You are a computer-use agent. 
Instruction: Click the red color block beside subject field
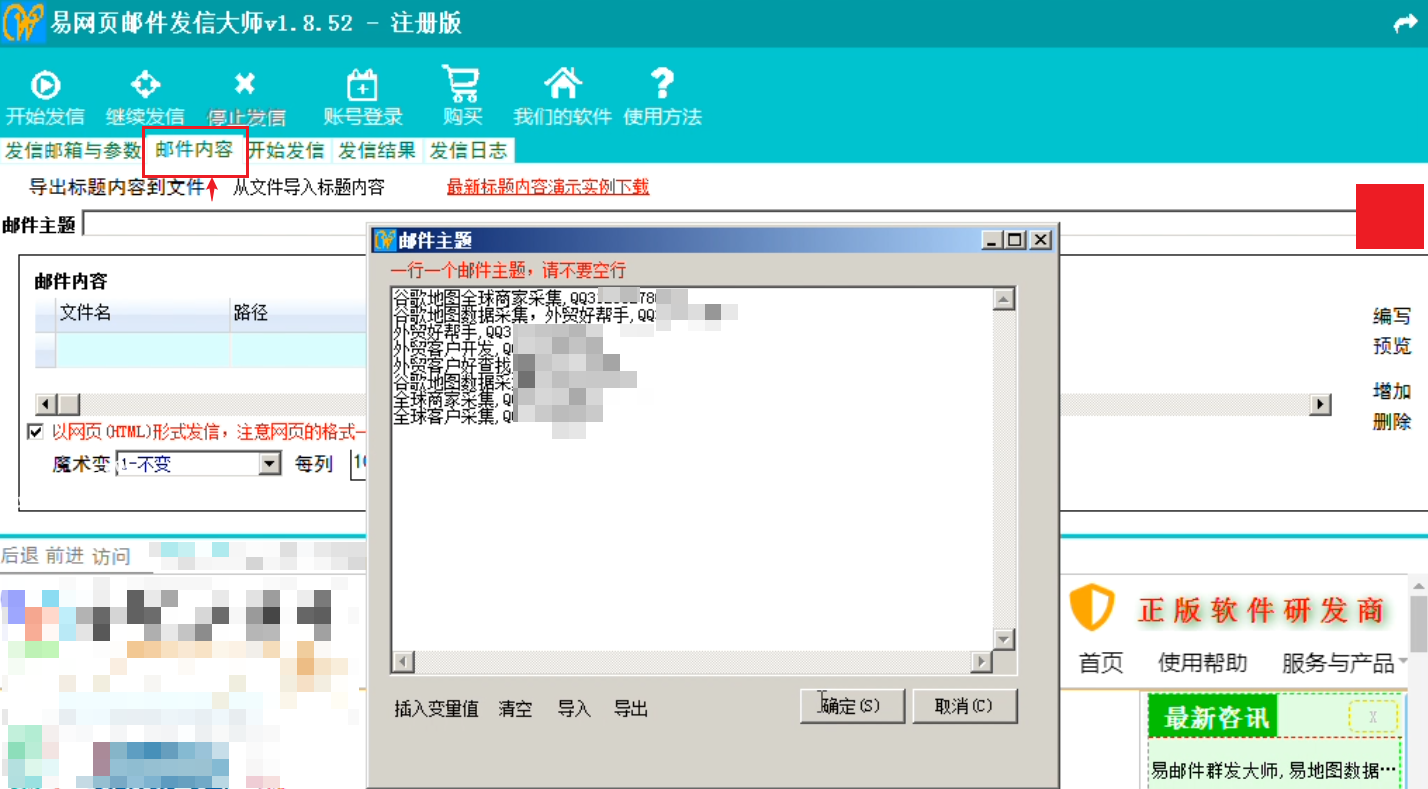click(1389, 216)
